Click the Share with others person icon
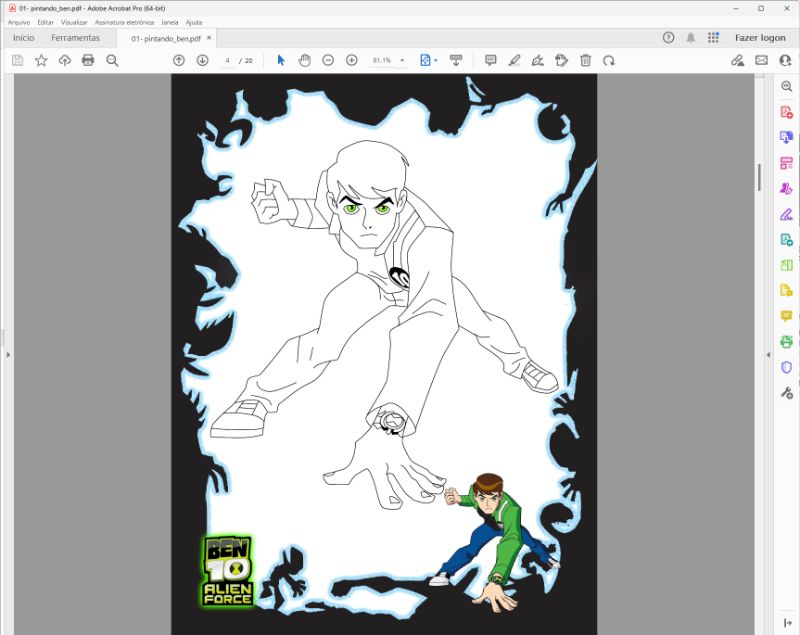Screen dimensions: 800x635 [x=785, y=60]
